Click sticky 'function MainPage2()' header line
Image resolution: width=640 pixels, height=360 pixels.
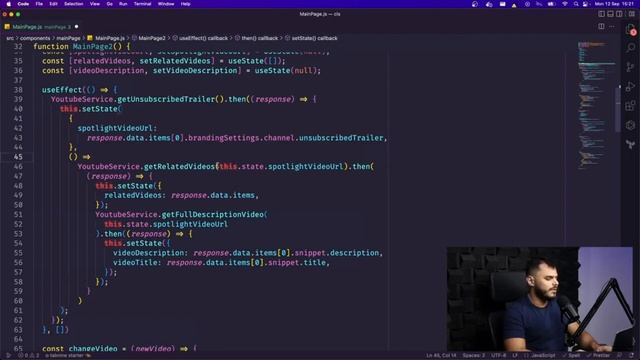tap(82, 47)
